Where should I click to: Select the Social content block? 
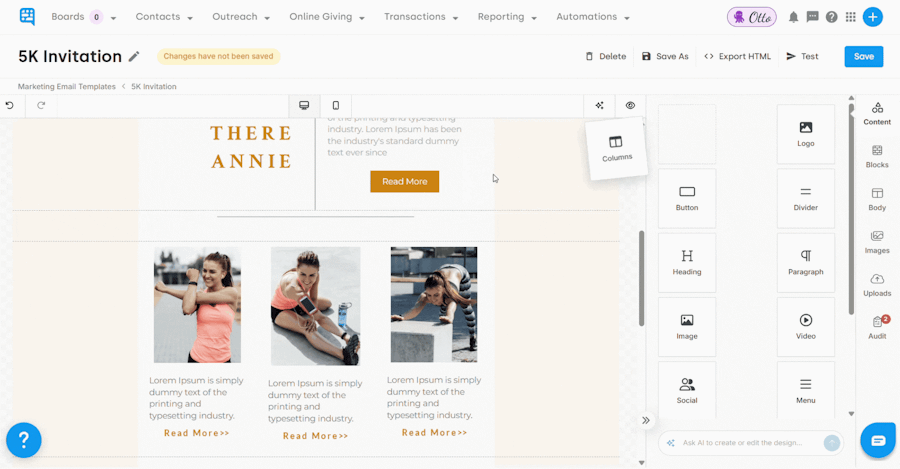pyautogui.click(x=687, y=390)
